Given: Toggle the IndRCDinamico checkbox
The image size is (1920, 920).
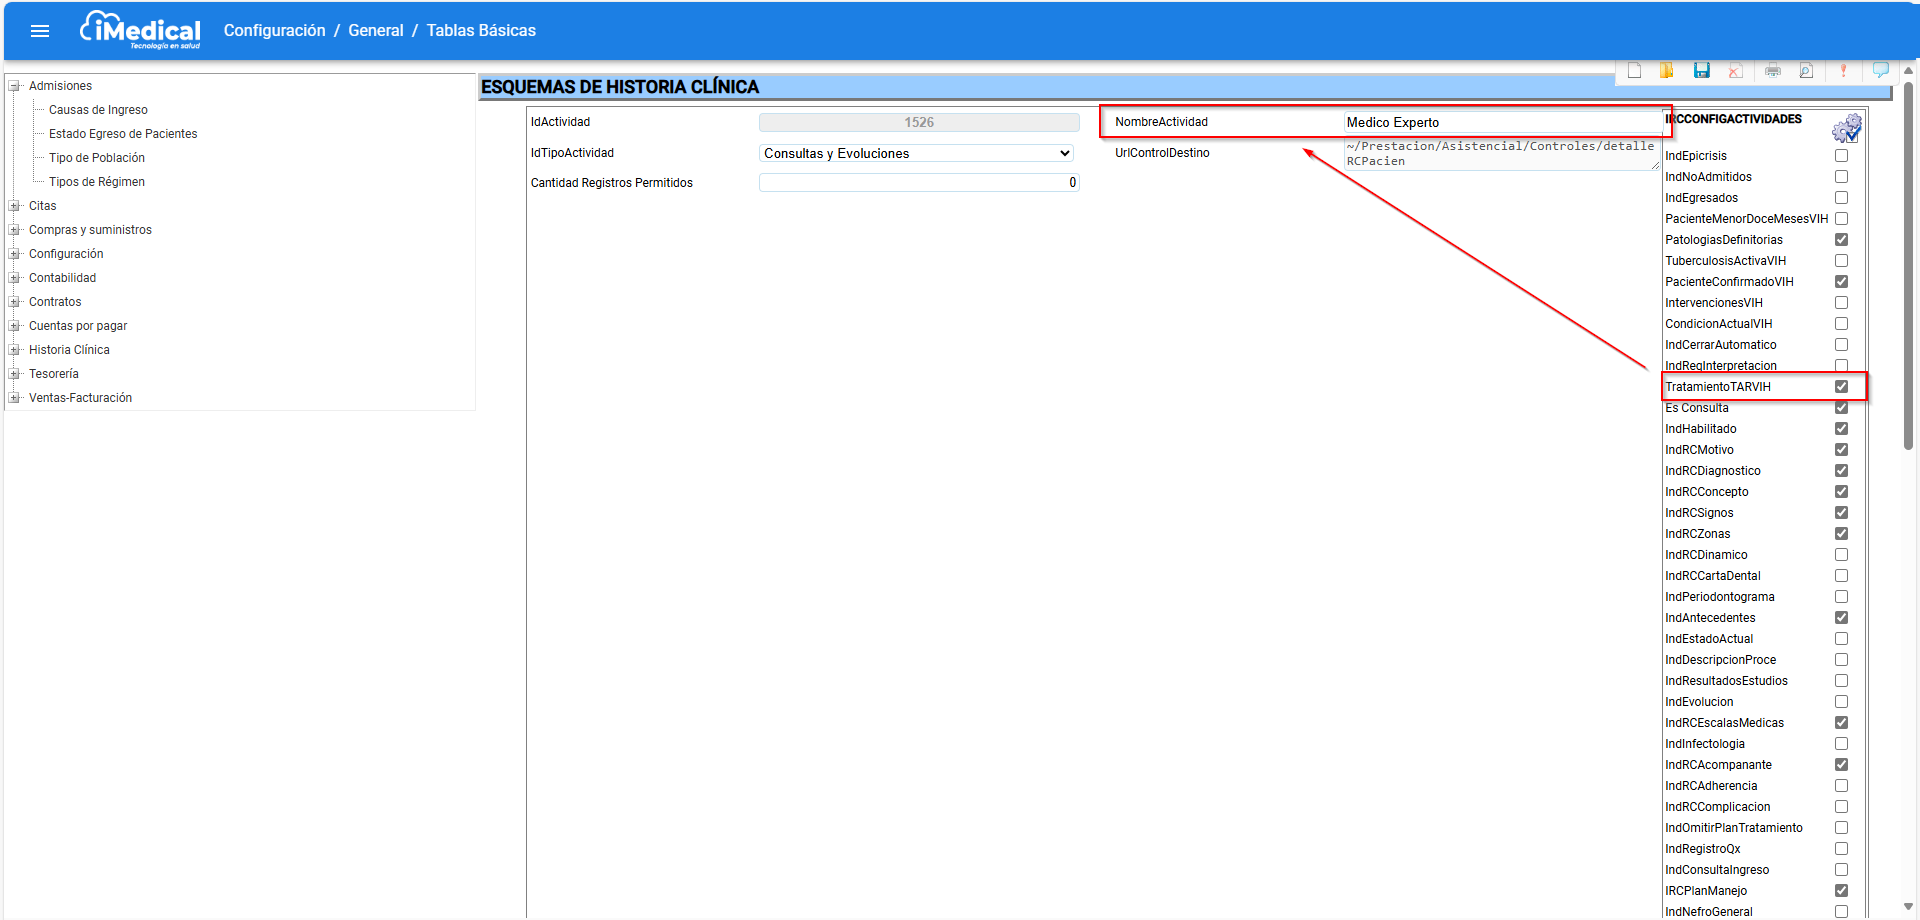Looking at the screenshot, I should [x=1841, y=555].
